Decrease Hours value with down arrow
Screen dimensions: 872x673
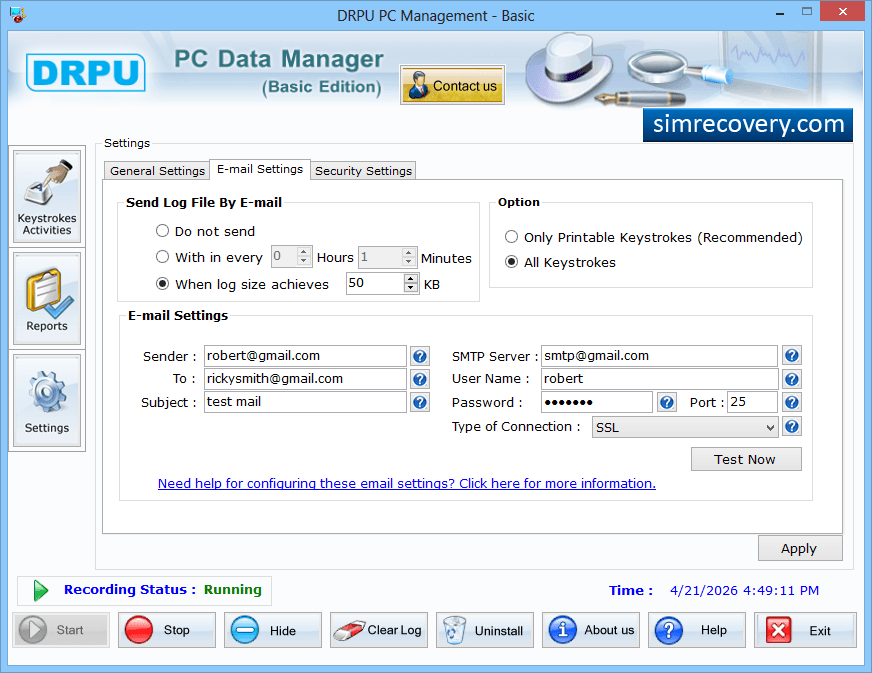[303, 261]
